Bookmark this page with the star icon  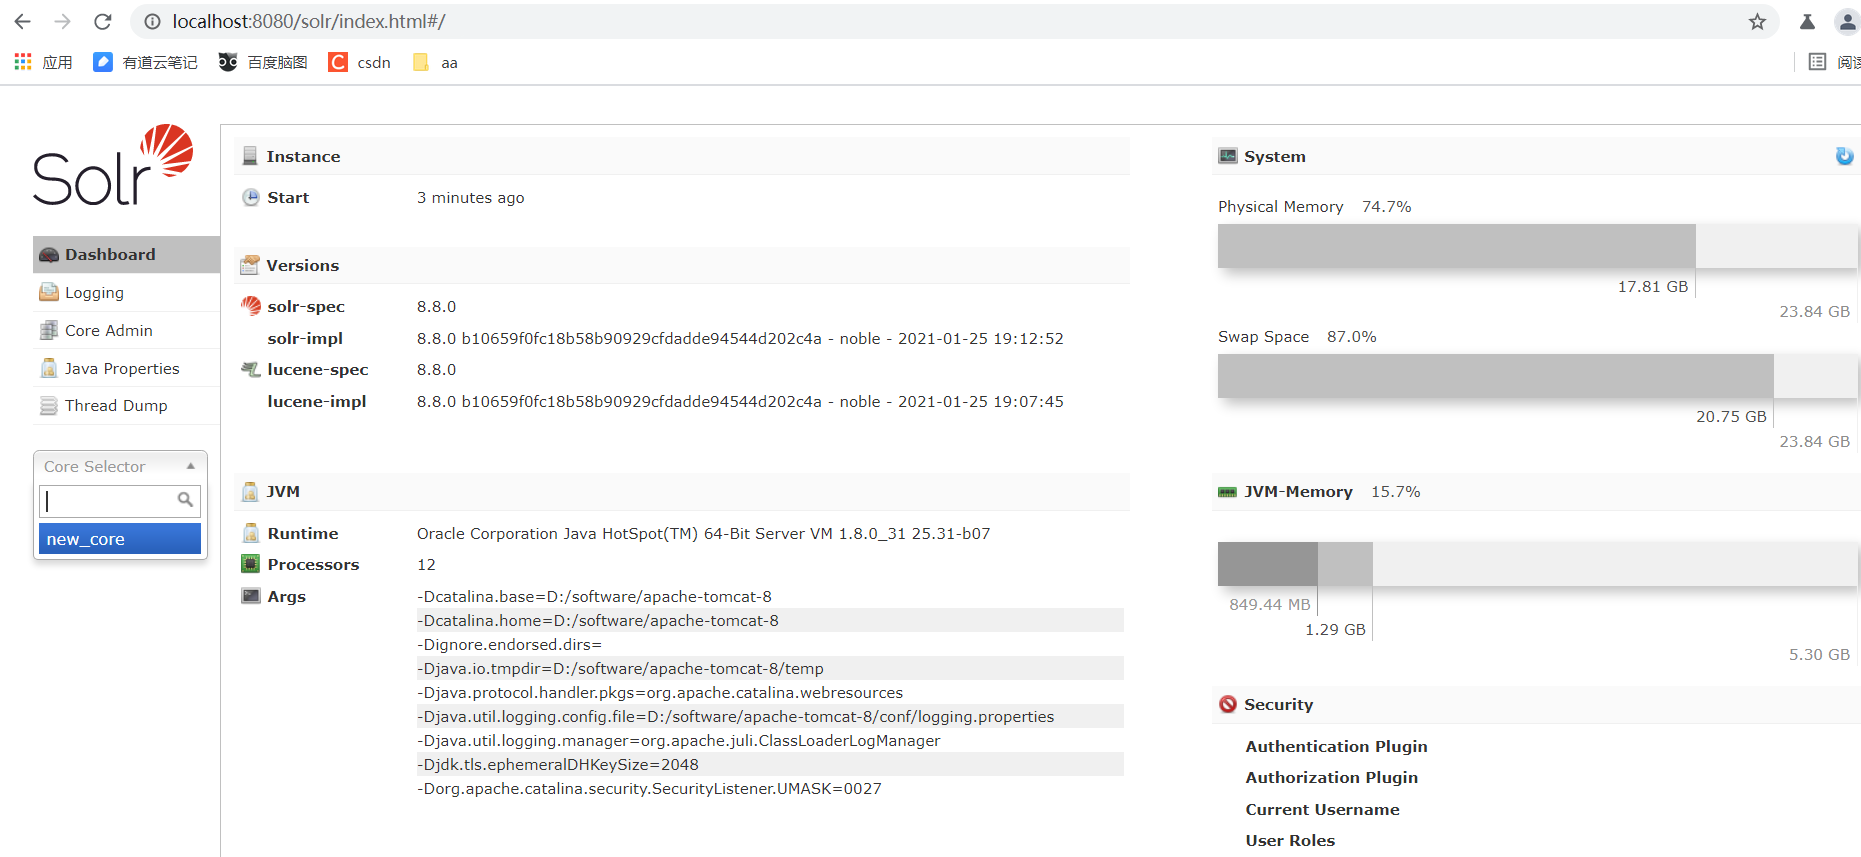click(1757, 21)
